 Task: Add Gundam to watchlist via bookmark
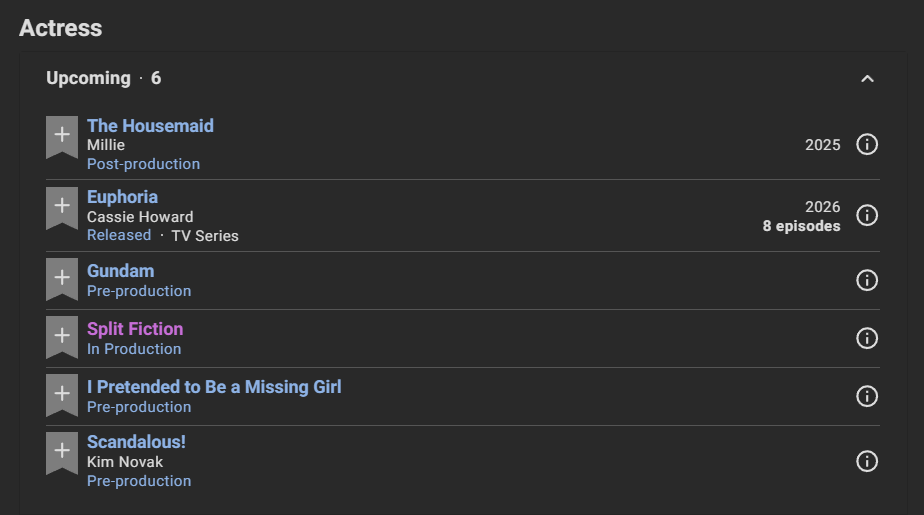click(62, 279)
